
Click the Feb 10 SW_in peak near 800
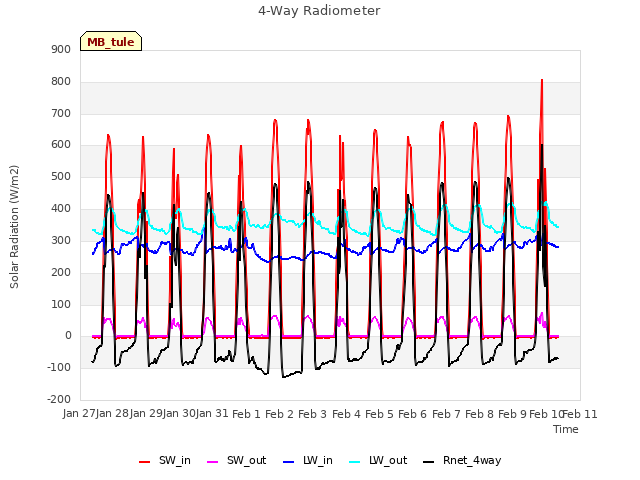(x=542, y=80)
